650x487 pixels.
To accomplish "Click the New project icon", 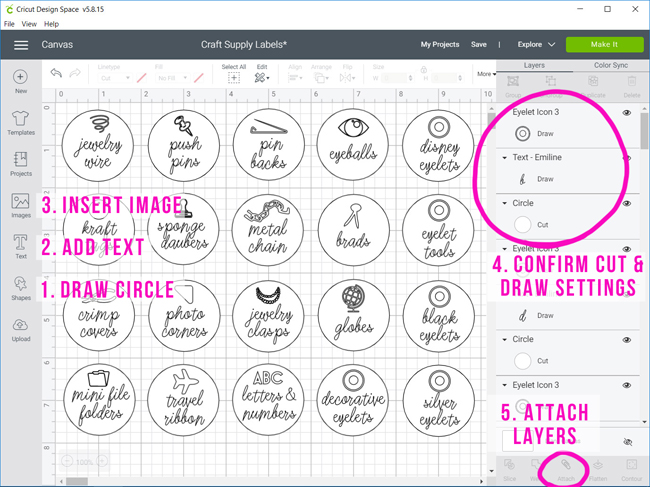I will (20, 77).
